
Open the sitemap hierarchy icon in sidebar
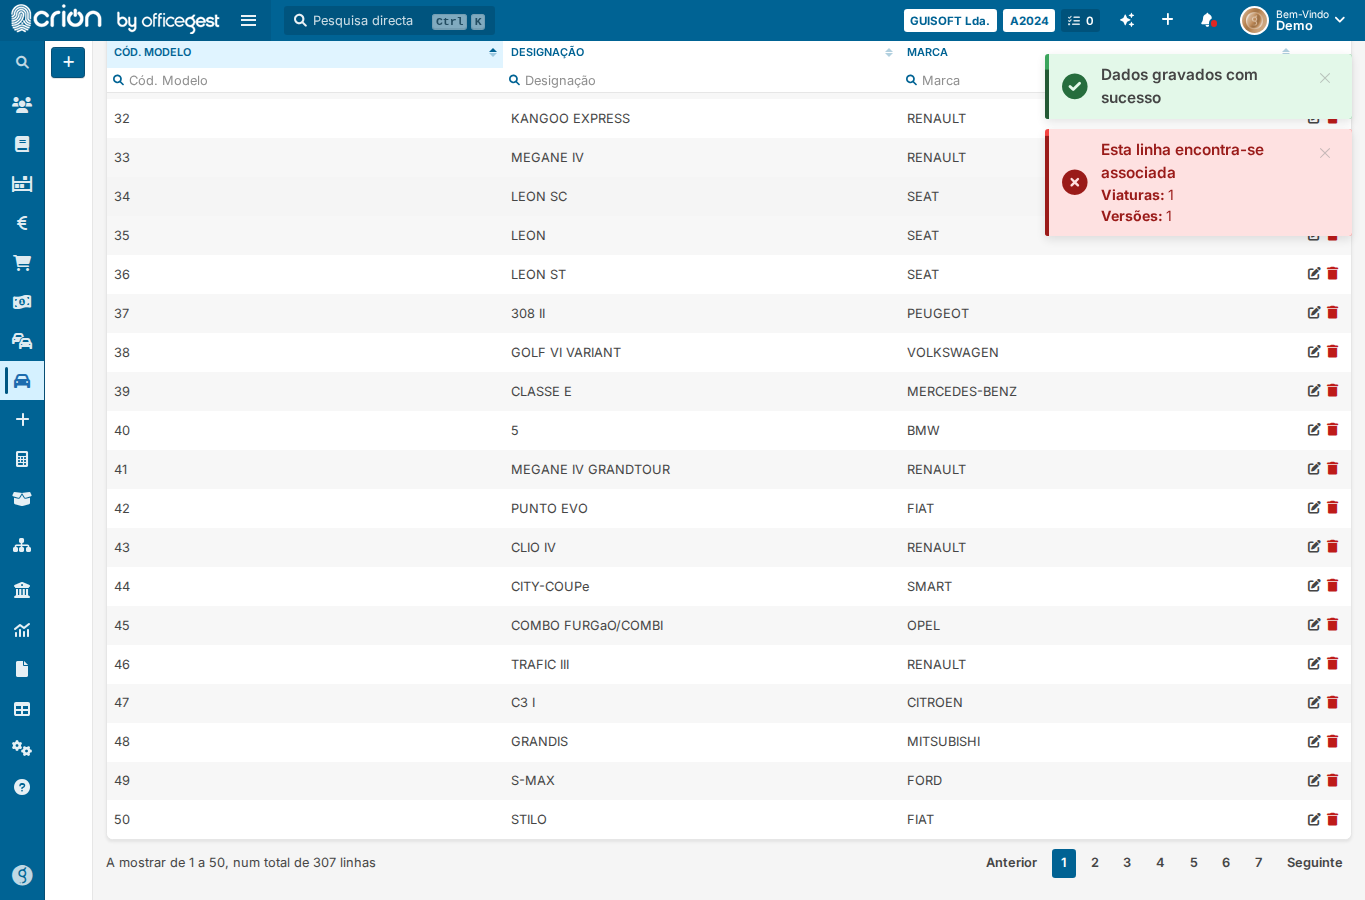coord(22,546)
